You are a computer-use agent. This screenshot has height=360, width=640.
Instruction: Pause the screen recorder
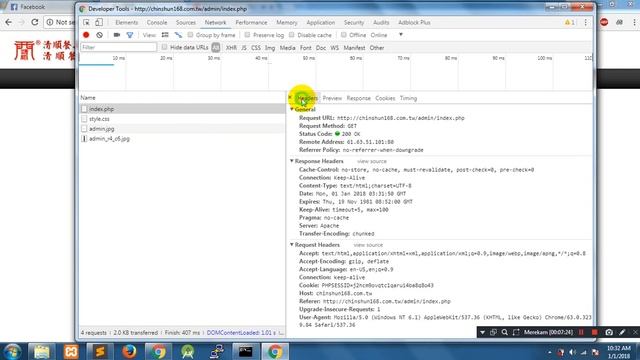[x=581, y=332]
